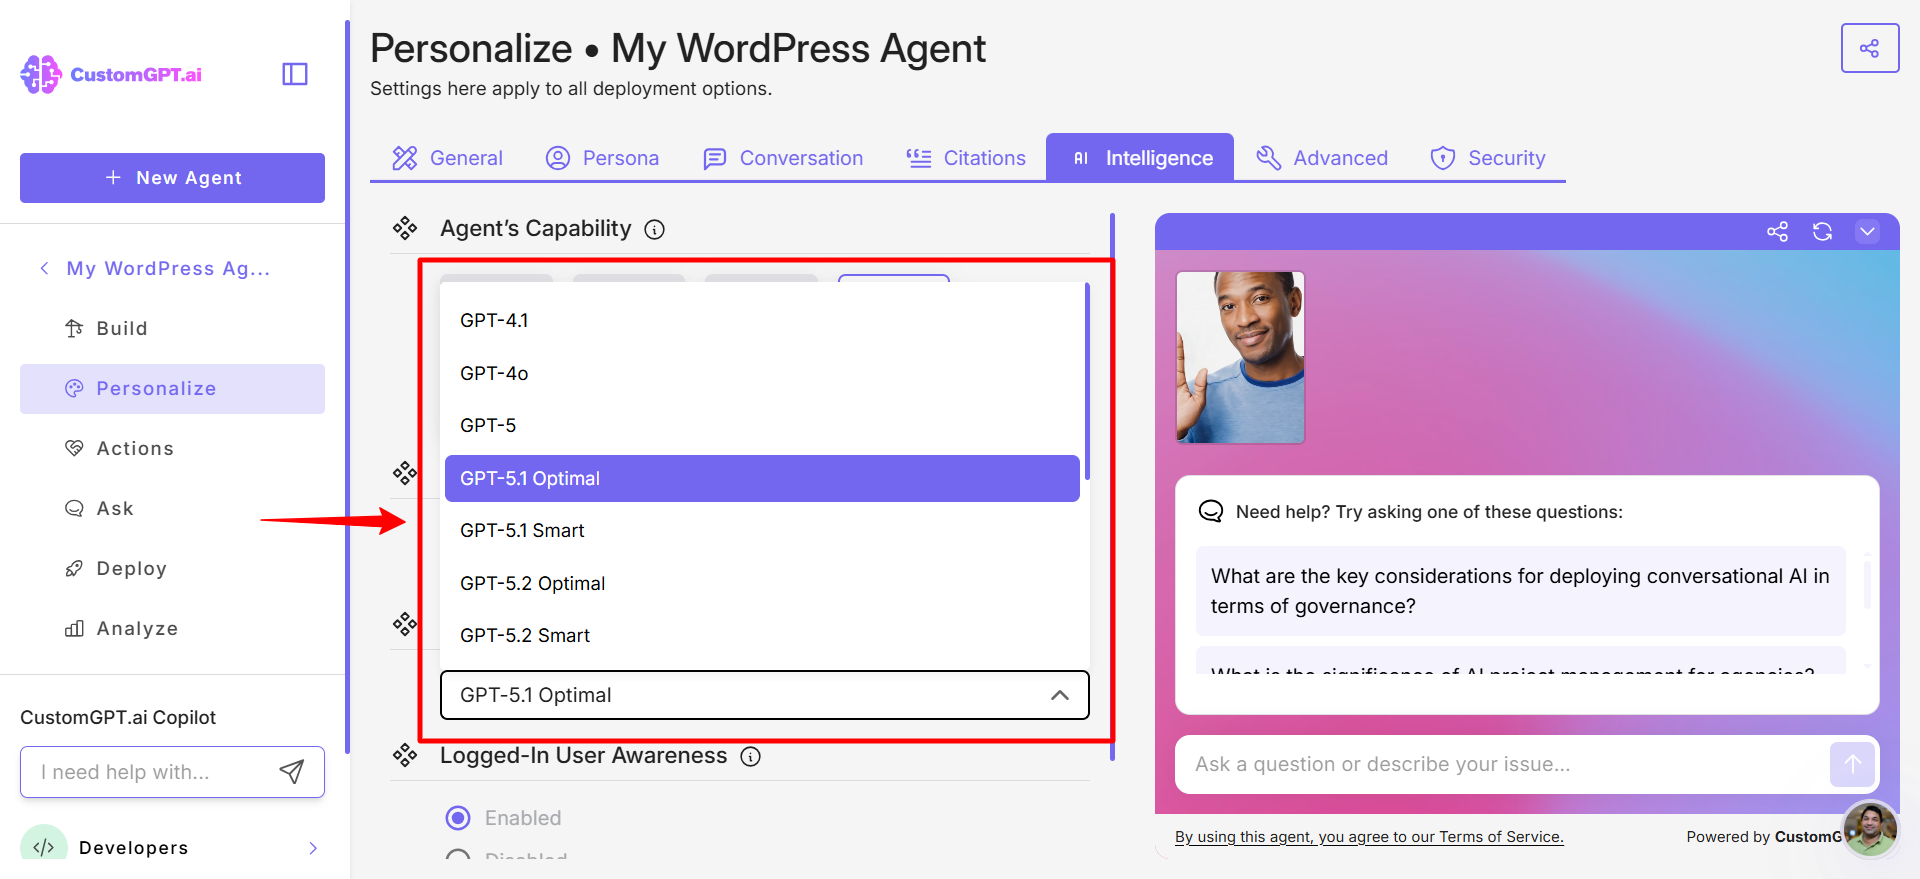
Task: Click the agent avatar photo
Action: 1240,357
